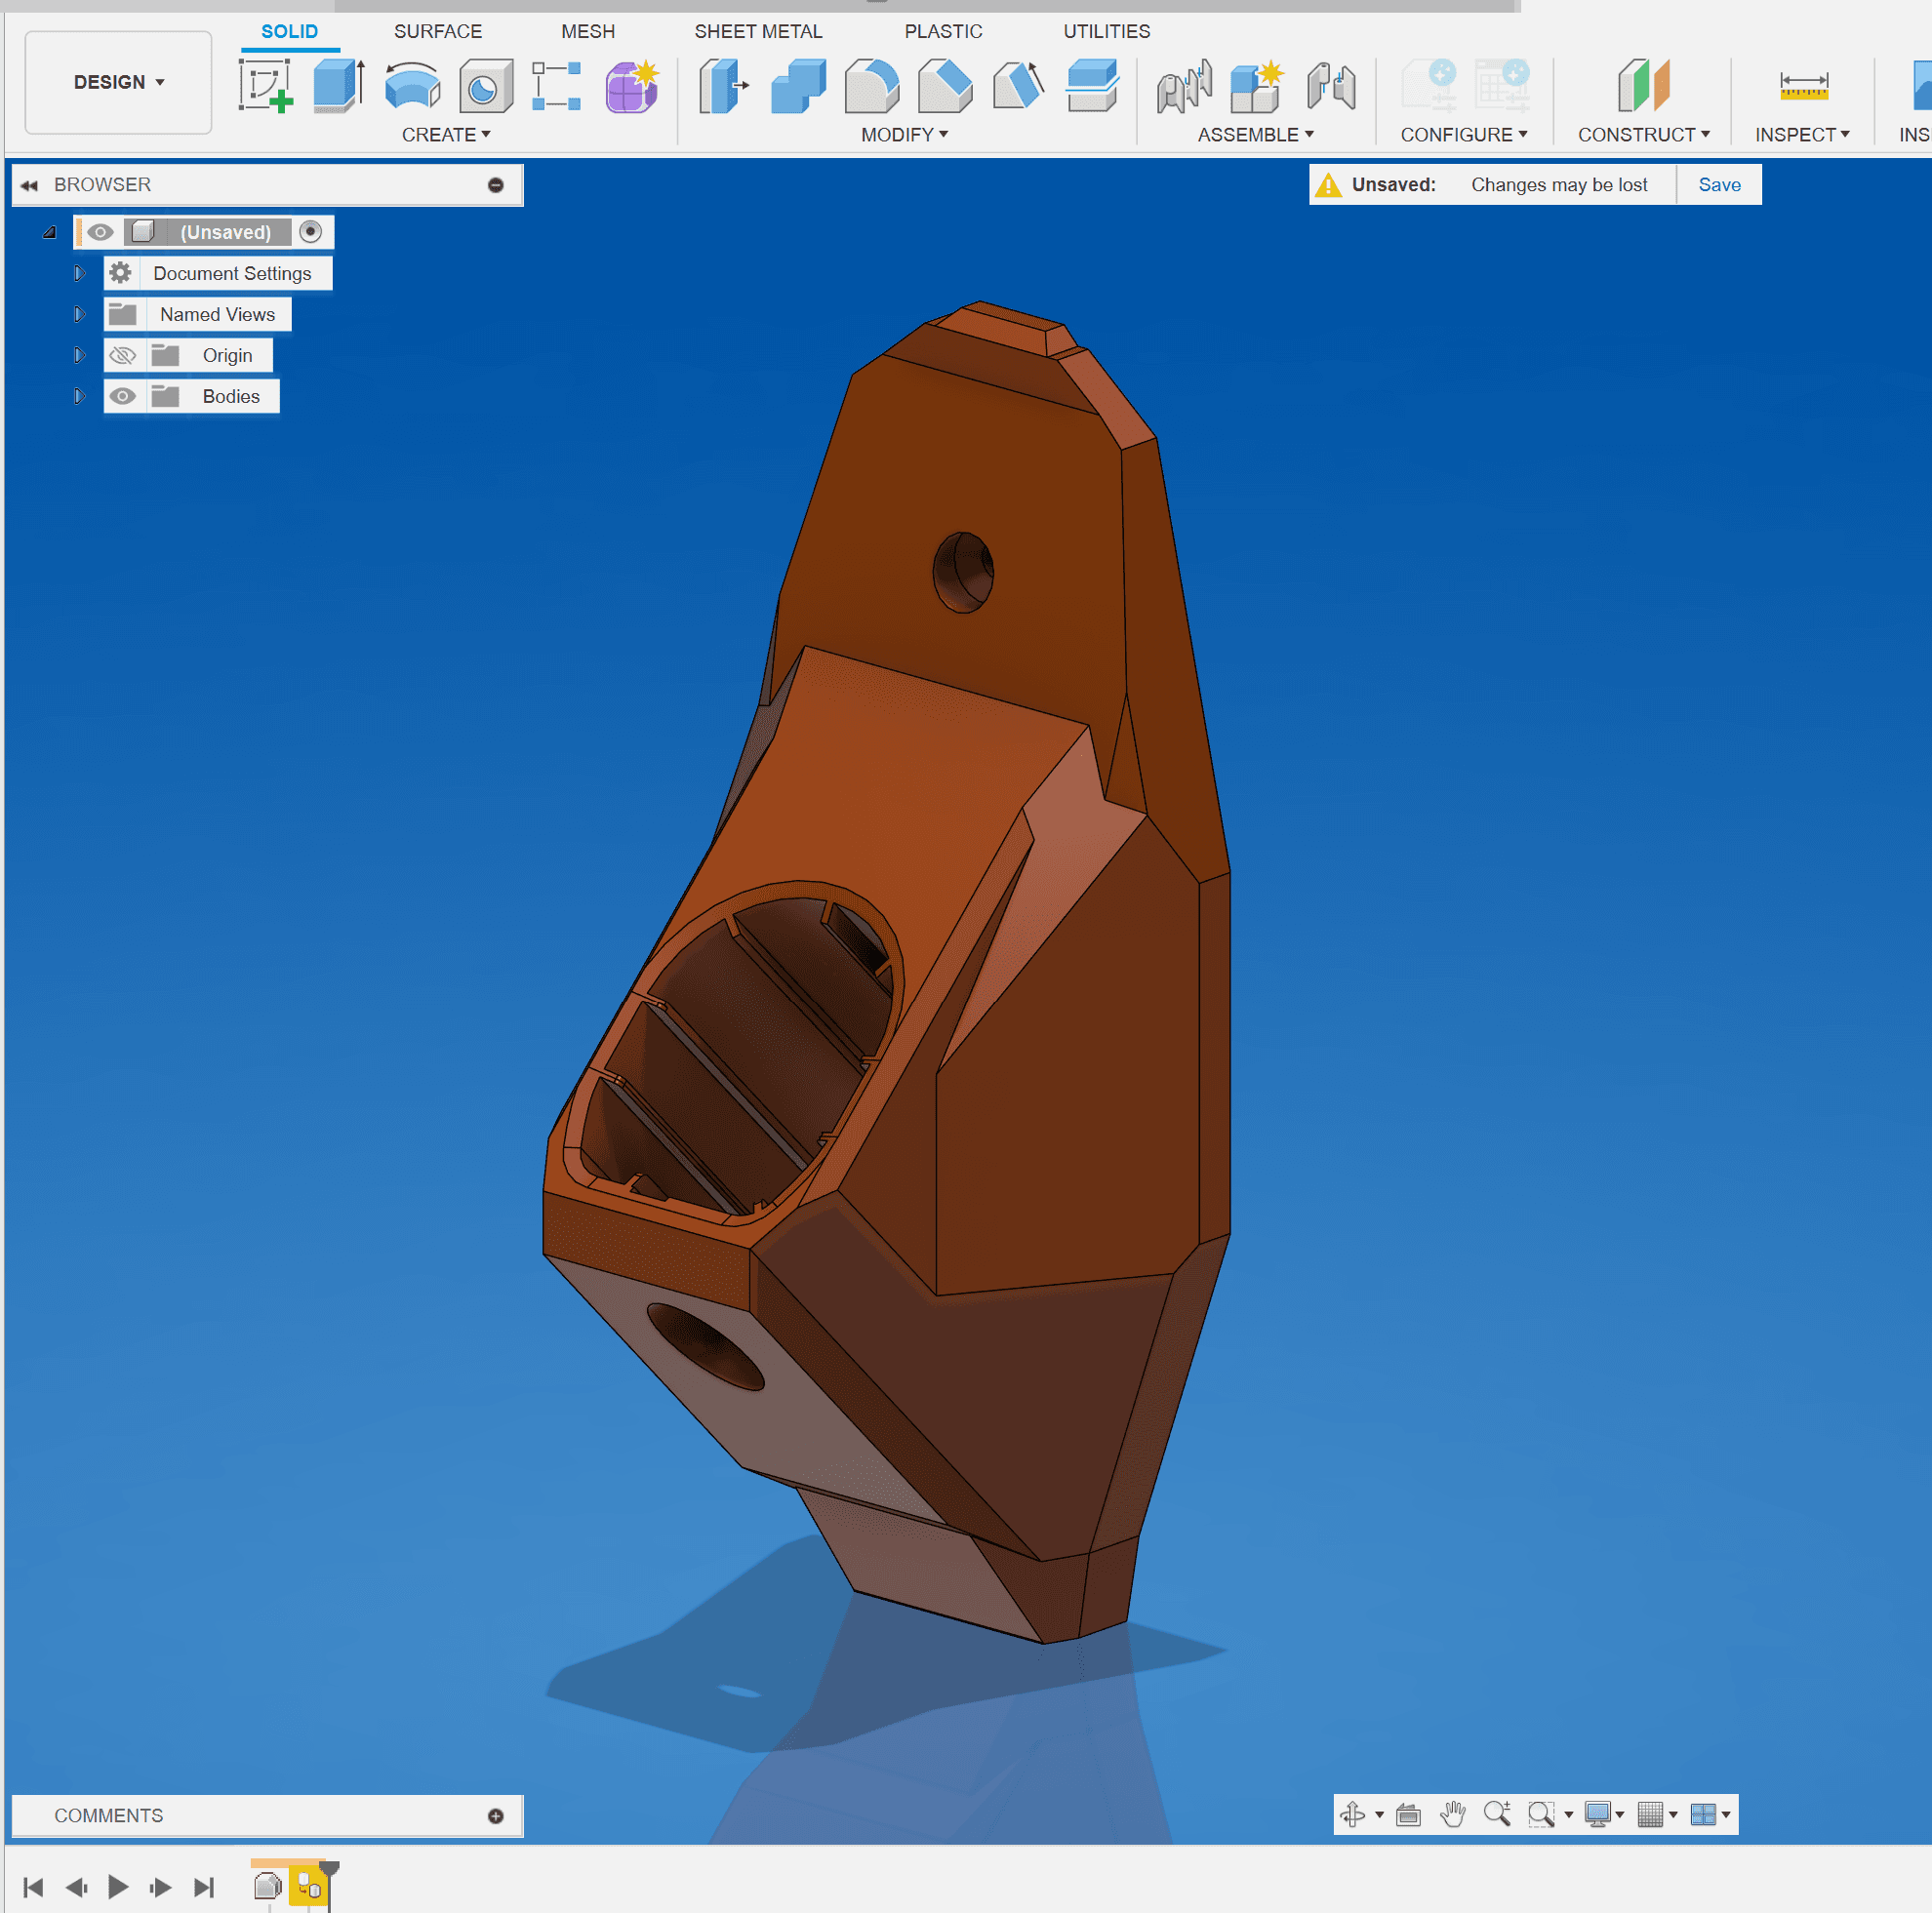Screen dimensions: 1932x1913
Task: Select the highlighted yellow timeline feature
Action: click(x=309, y=1886)
